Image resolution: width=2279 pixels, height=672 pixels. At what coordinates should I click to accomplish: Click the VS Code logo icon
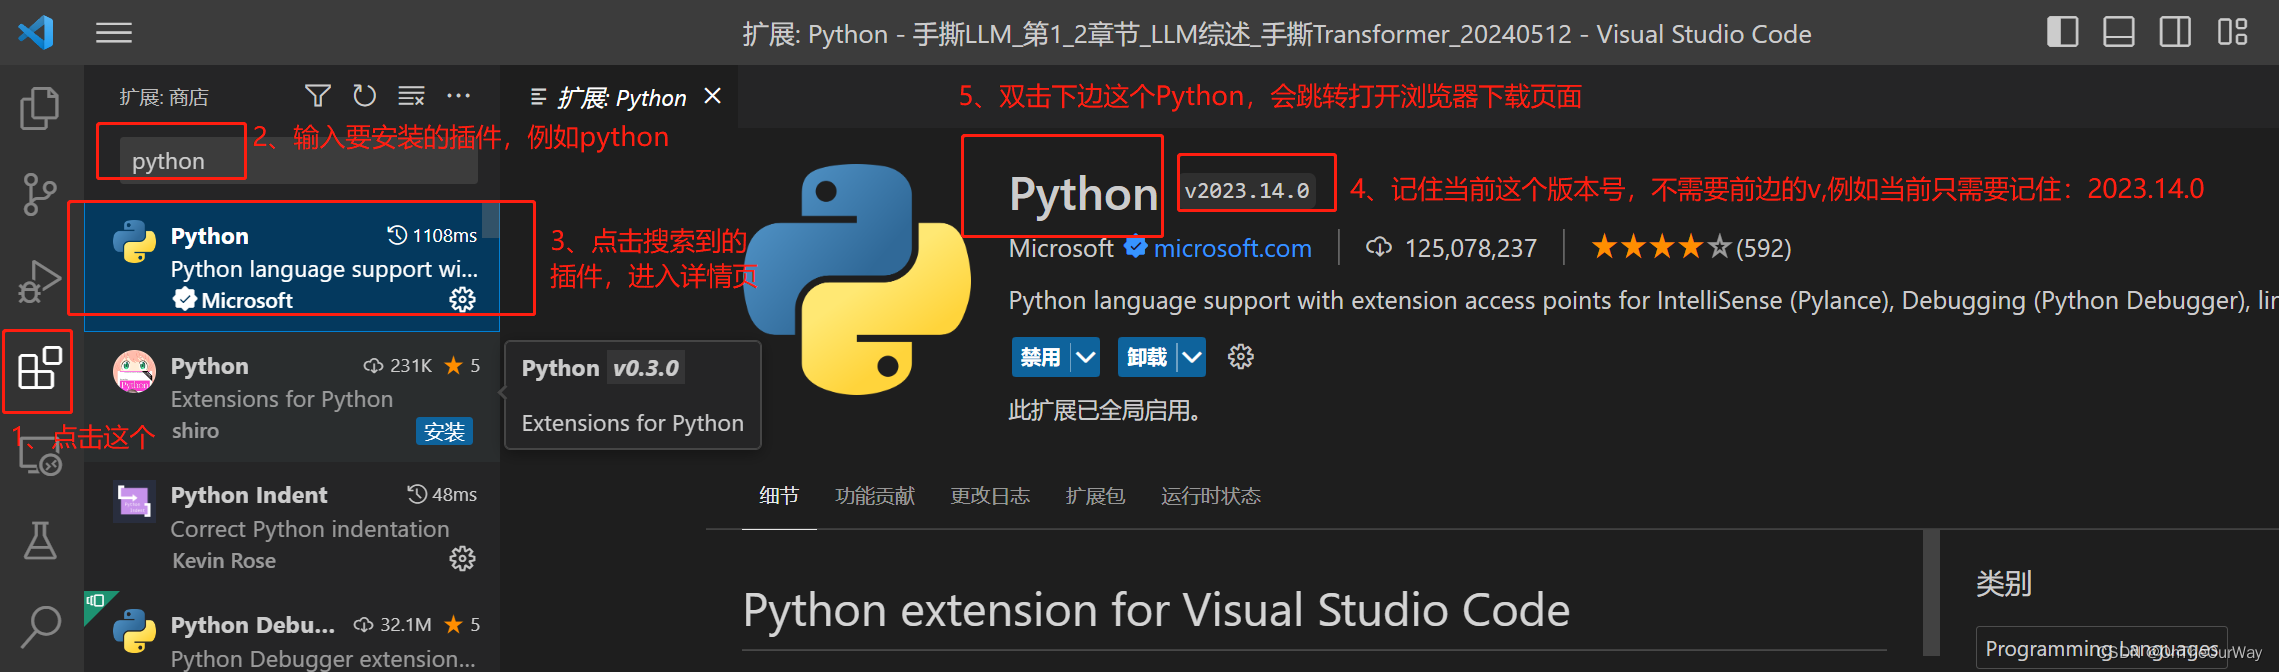click(x=36, y=32)
